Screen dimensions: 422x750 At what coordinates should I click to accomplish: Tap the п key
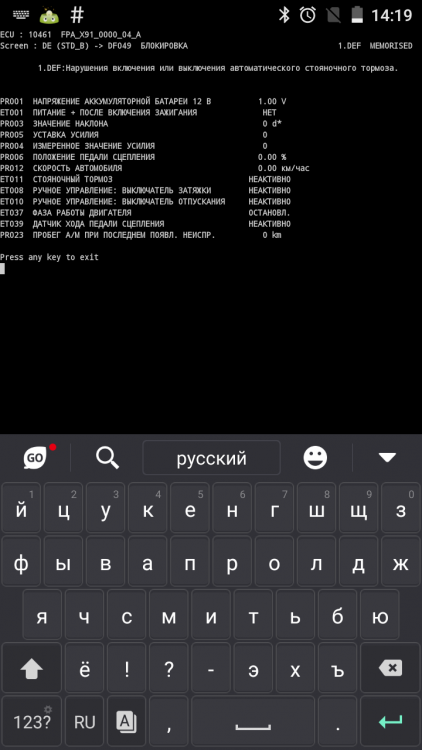coord(190,562)
